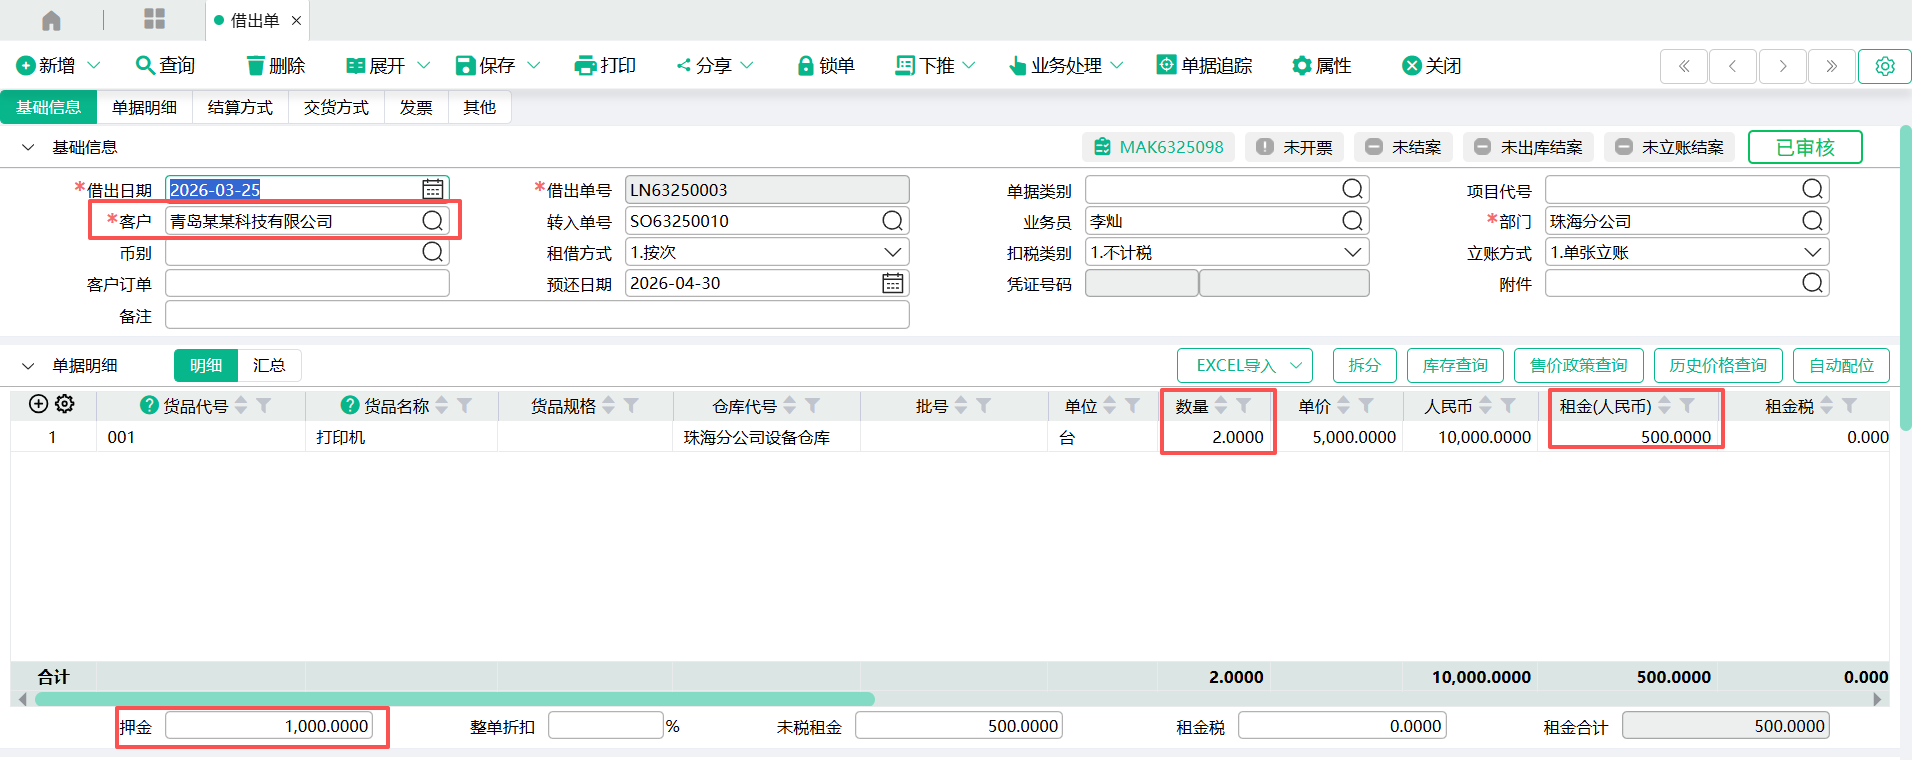The height and width of the screenshot is (760, 1912).
Task: Switch to the 结算方式 tab
Action: (x=240, y=108)
